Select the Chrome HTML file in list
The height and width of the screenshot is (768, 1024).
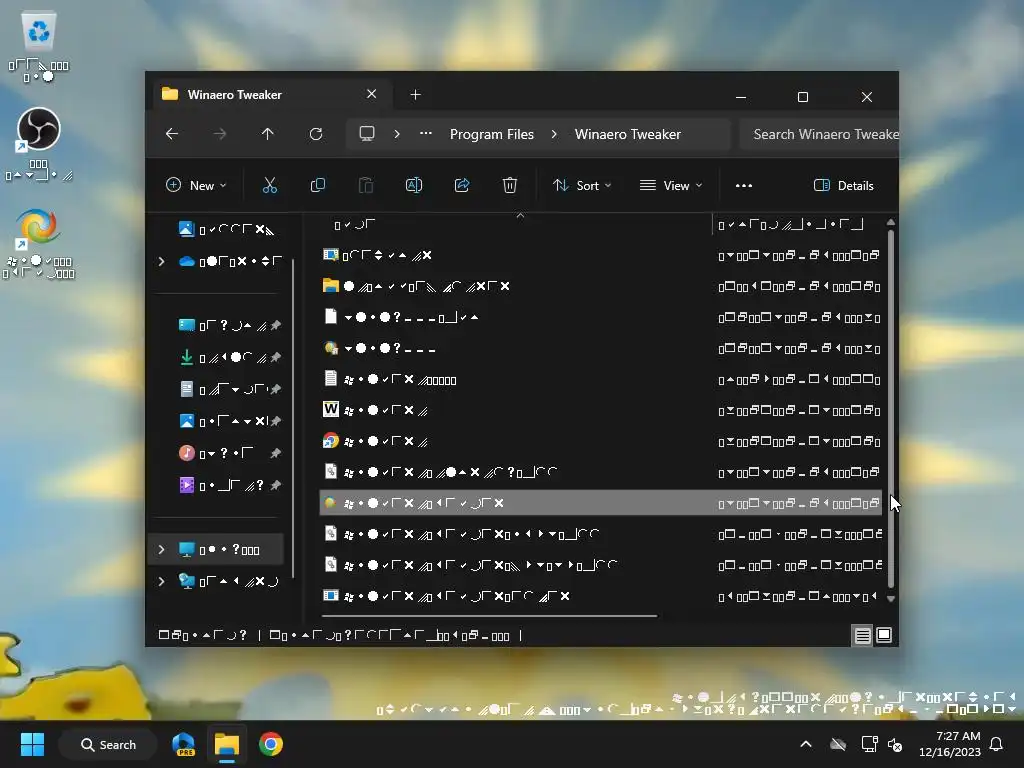tap(331, 441)
